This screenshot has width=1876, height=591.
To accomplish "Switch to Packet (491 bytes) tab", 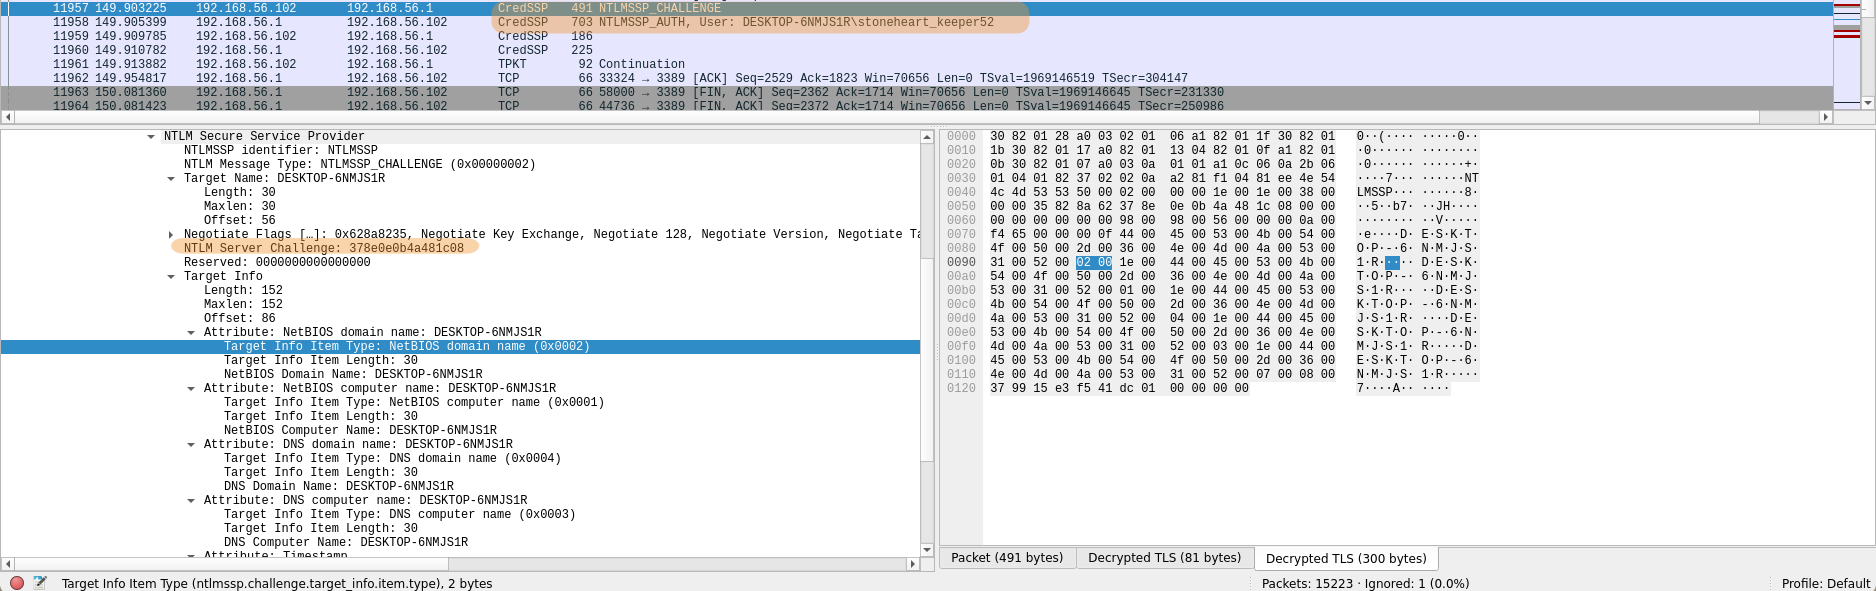I will (1007, 558).
